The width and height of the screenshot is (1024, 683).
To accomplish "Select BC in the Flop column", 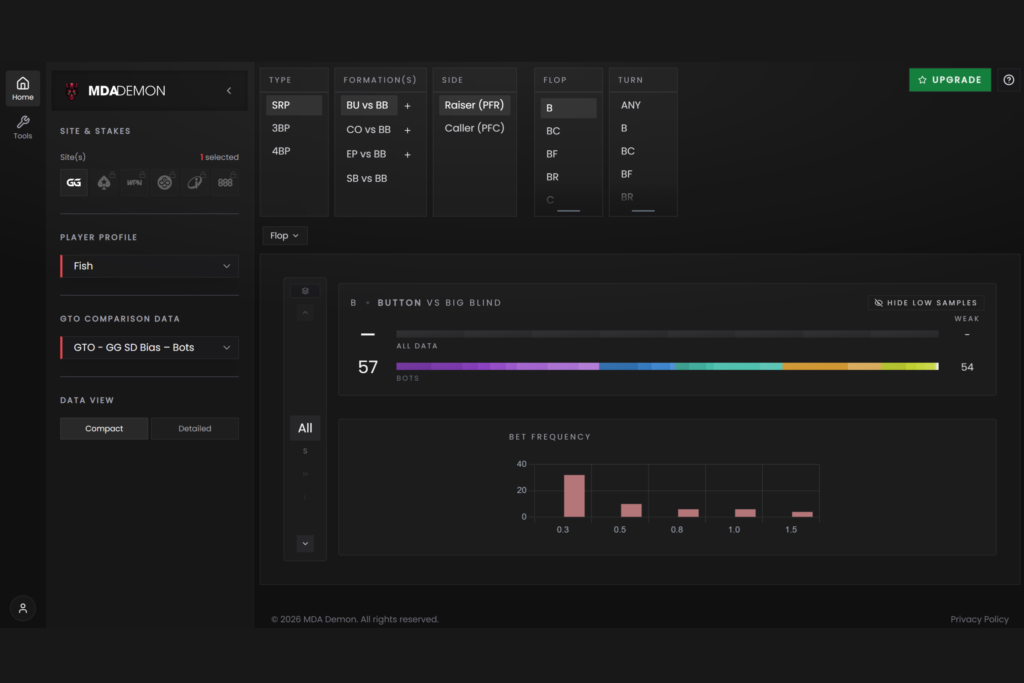I will [568, 131].
